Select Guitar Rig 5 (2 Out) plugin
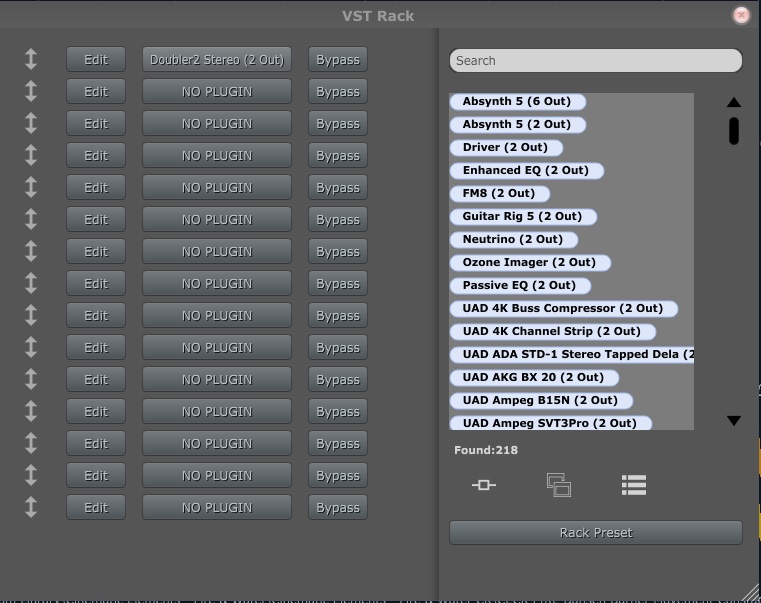 coord(523,216)
